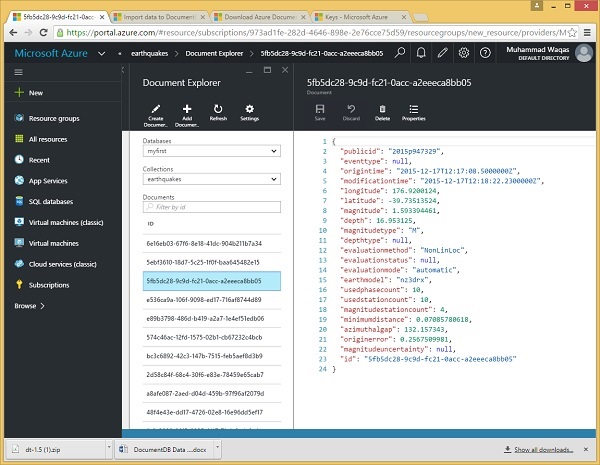Open Document Explorer Settings
The height and width of the screenshot is (465, 600).
pyautogui.click(x=249, y=108)
